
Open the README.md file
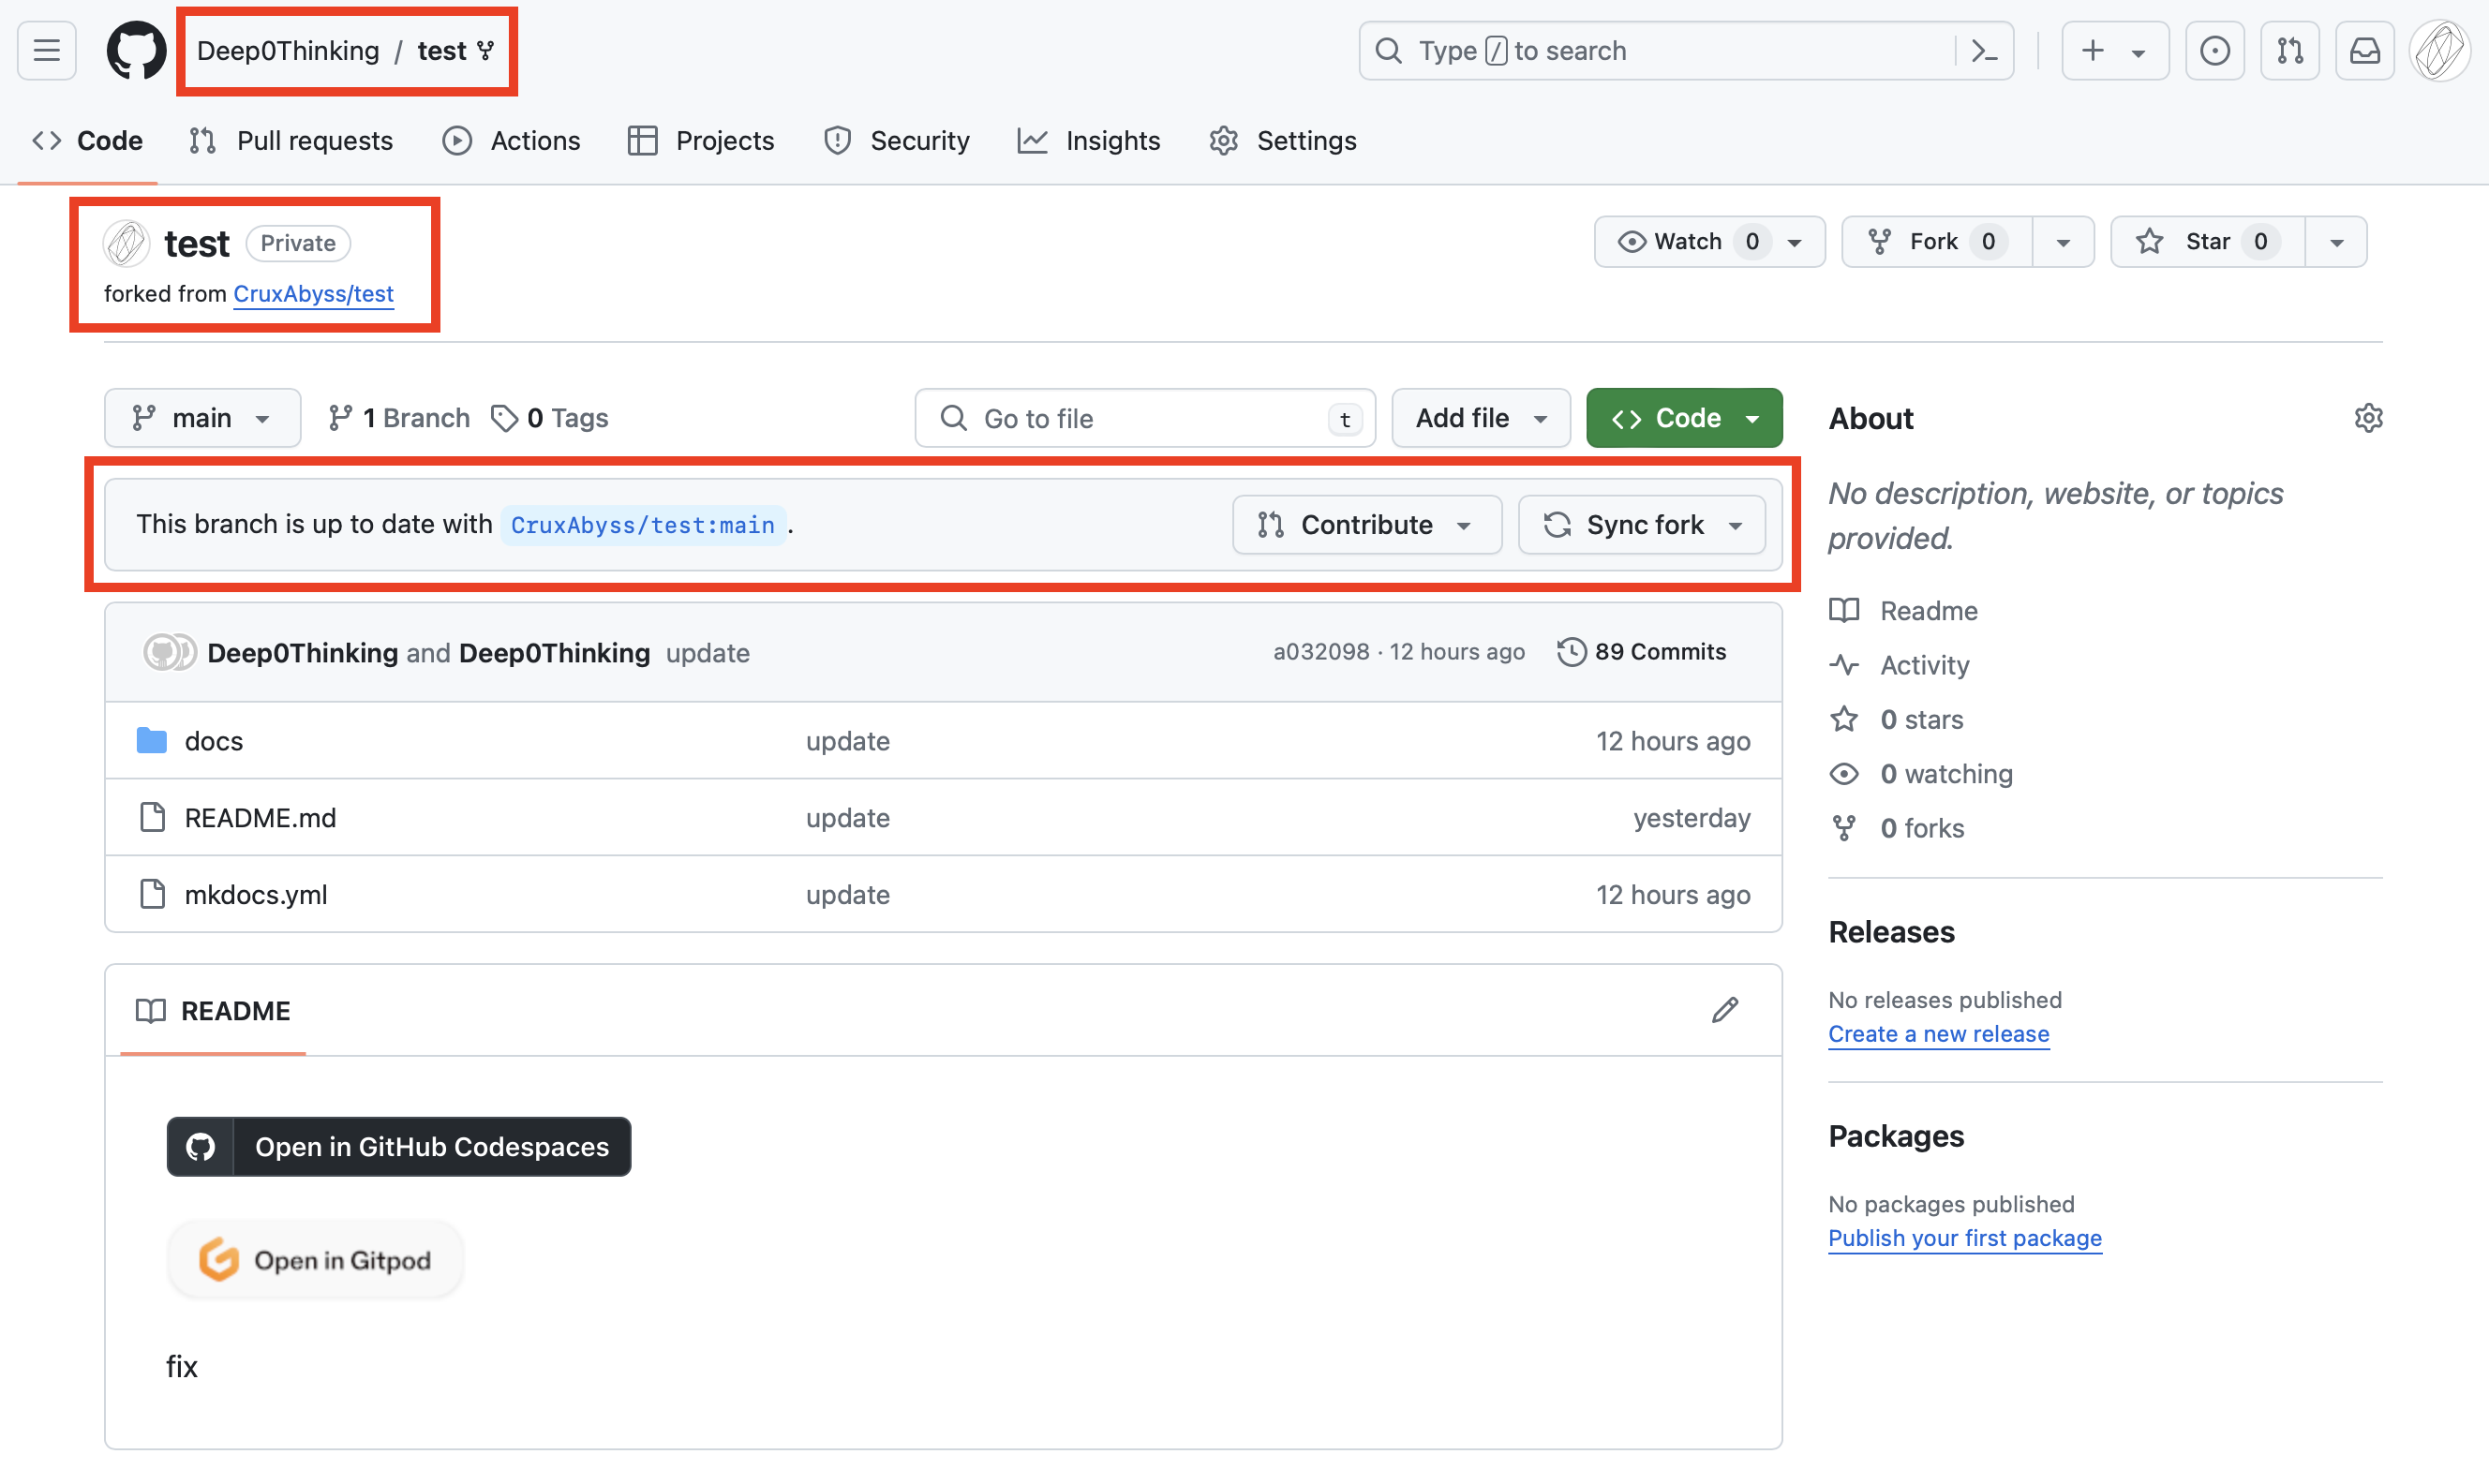[261, 818]
